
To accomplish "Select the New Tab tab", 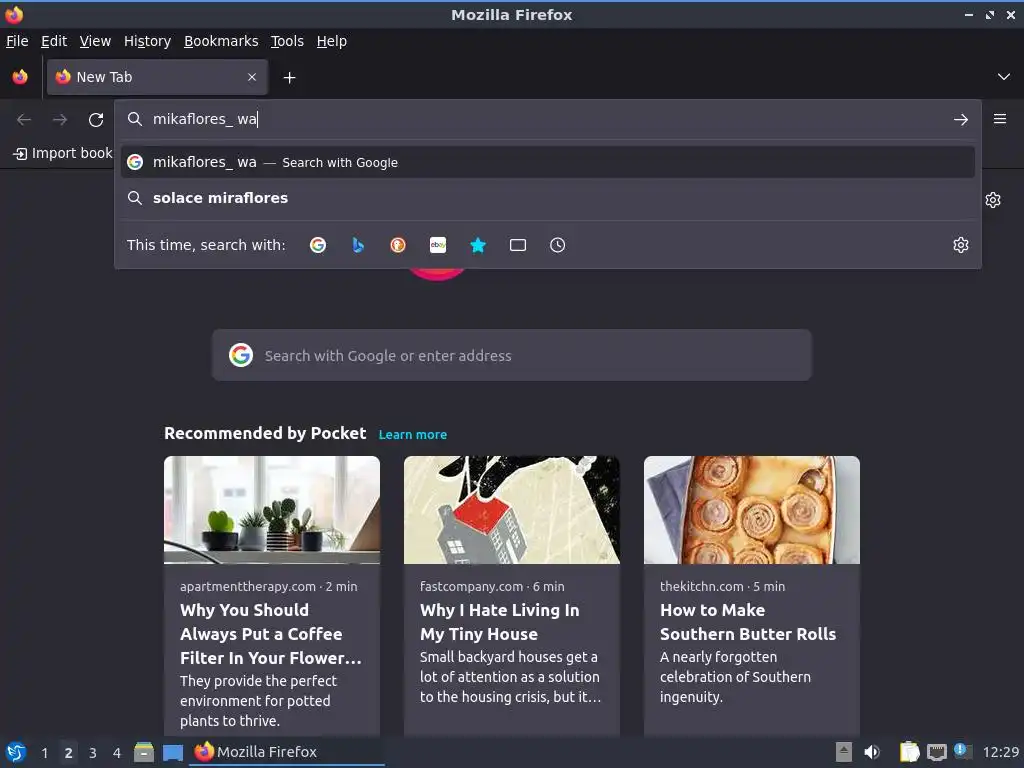I will click(157, 77).
